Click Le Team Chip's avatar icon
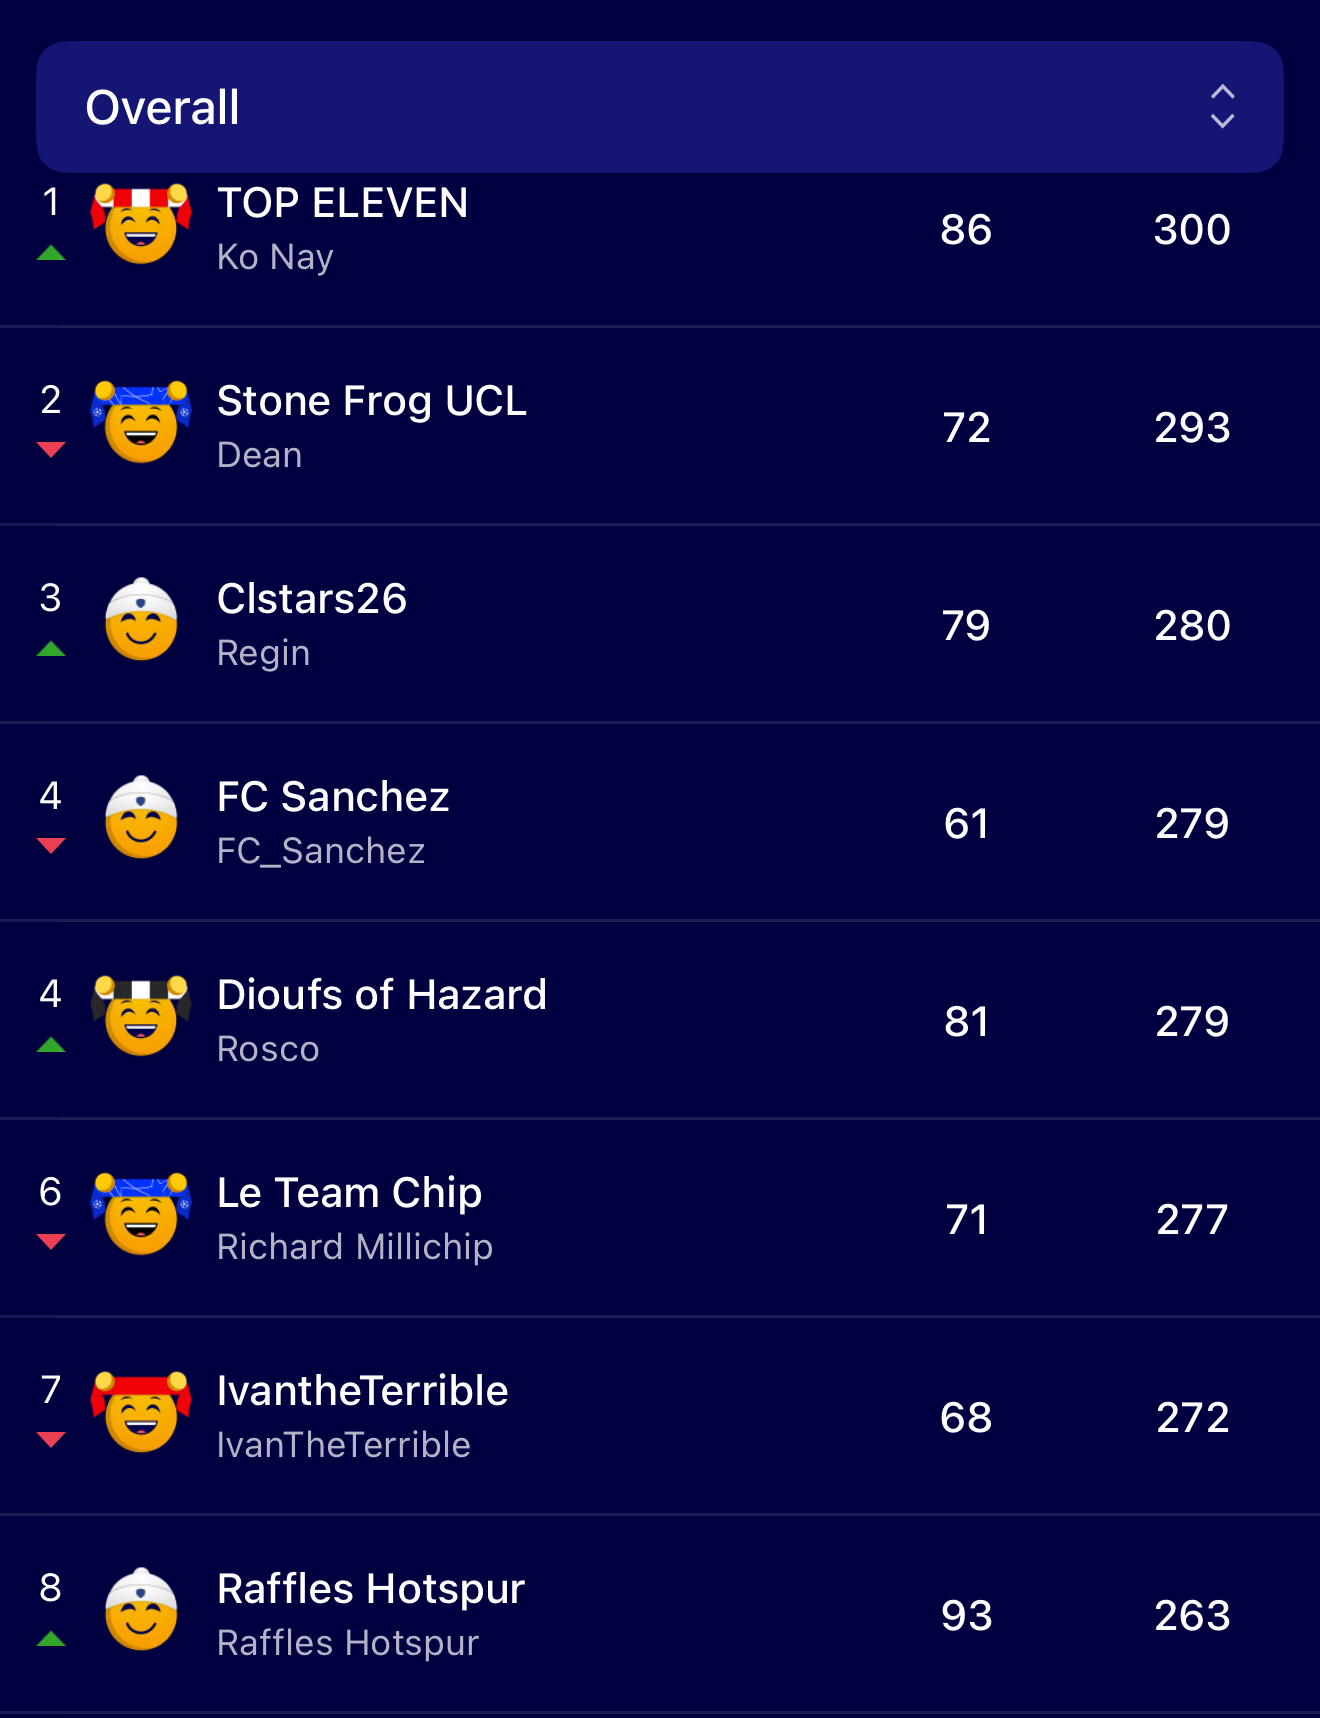Screen dimensions: 1320x1718 click(141, 1214)
